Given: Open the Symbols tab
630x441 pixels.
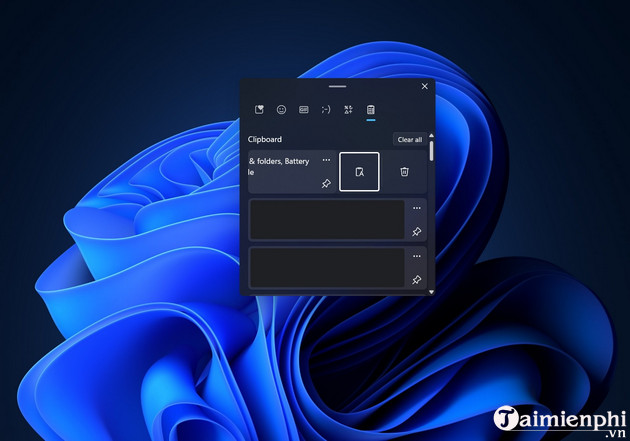Looking at the screenshot, I should (x=348, y=109).
